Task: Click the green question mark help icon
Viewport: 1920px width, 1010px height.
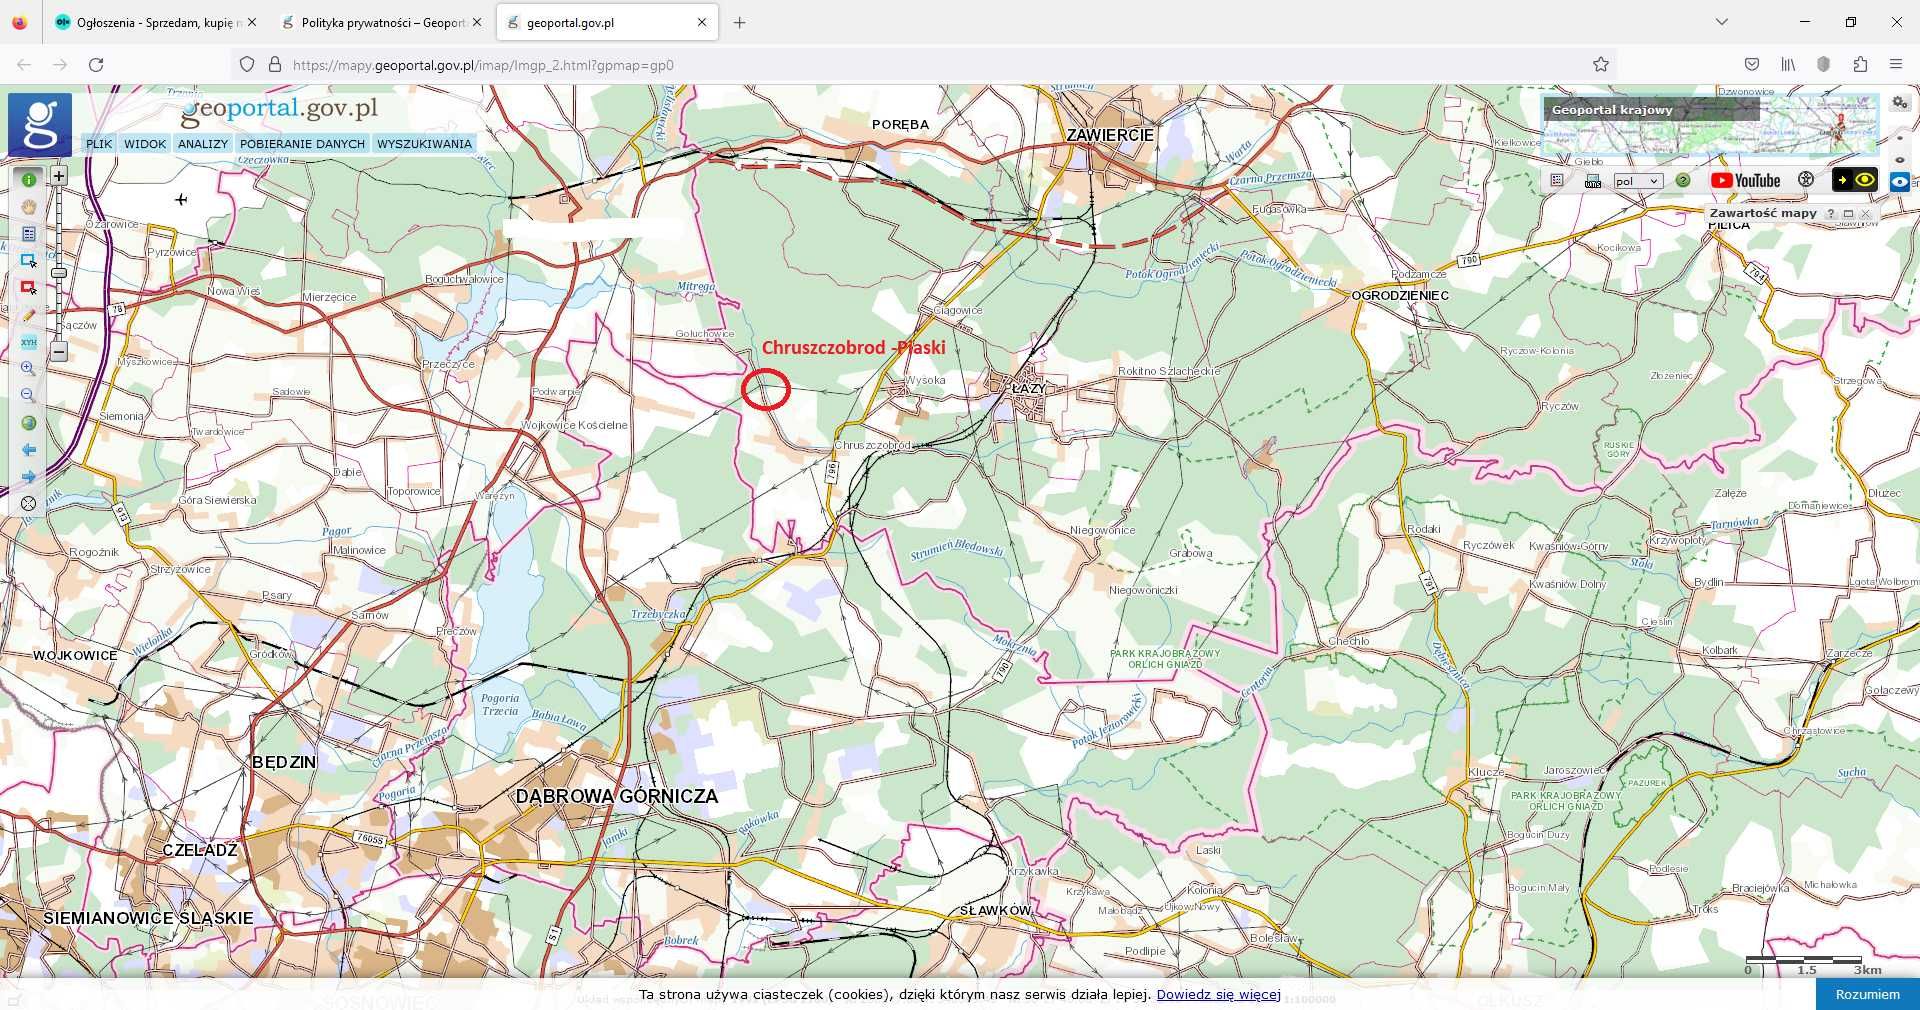Action: (1683, 181)
